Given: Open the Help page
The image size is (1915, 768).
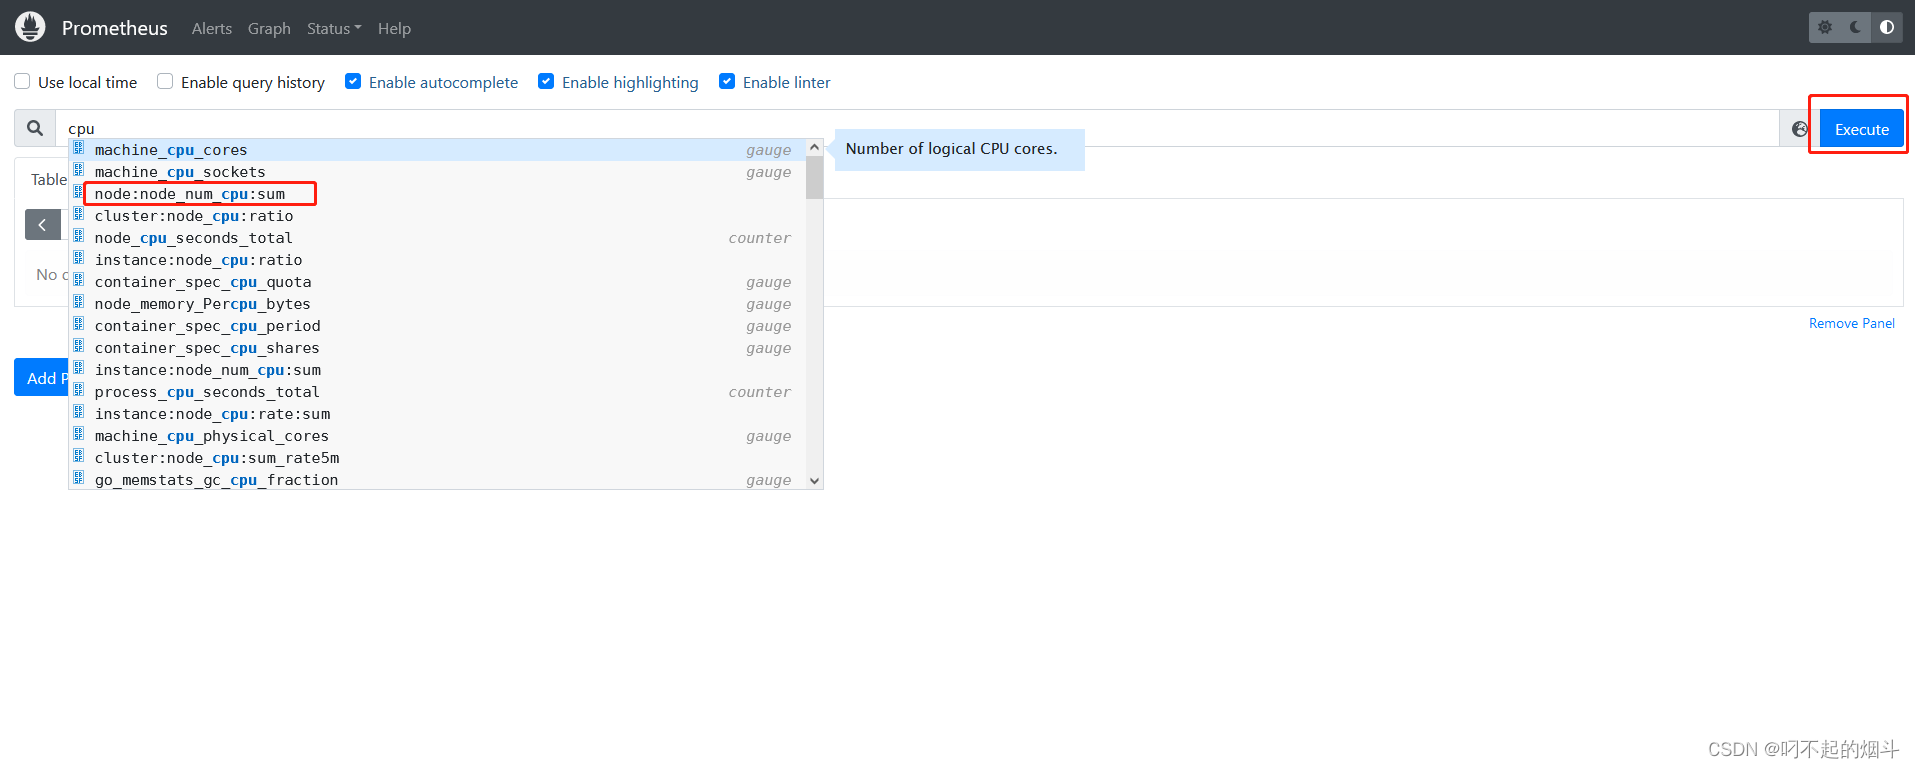Looking at the screenshot, I should pos(394,28).
